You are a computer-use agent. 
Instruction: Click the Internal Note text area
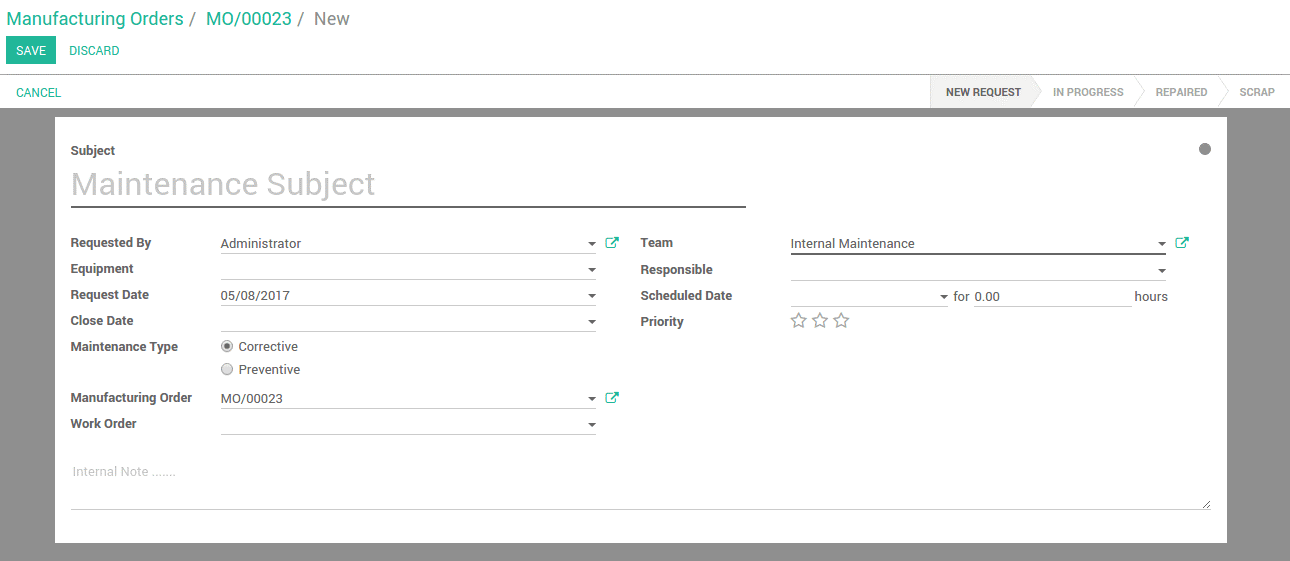(640, 485)
